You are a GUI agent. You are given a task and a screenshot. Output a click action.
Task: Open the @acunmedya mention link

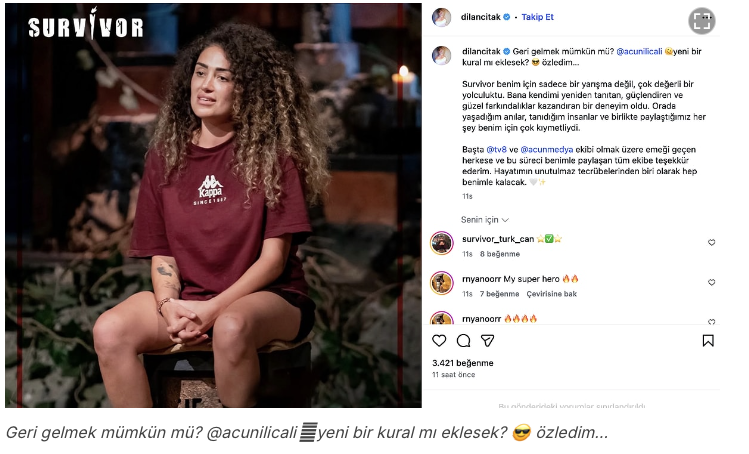[546, 150]
